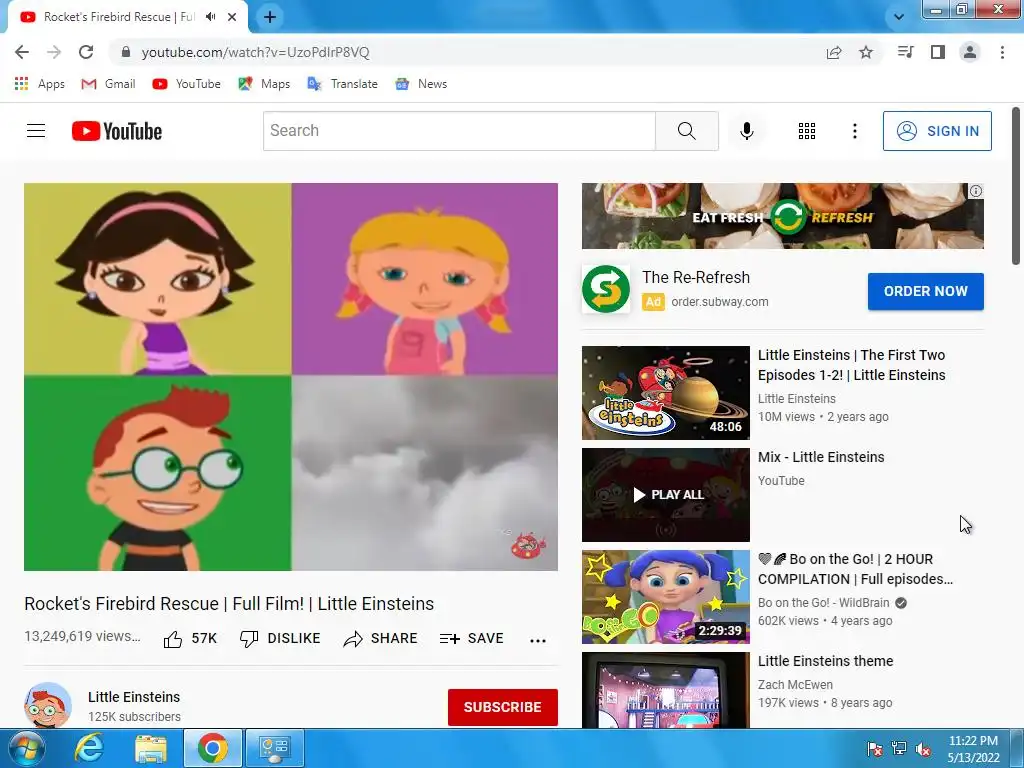Go to the YouTube home logo
Screen dimensions: 1024x768
pyautogui.click(x=117, y=131)
